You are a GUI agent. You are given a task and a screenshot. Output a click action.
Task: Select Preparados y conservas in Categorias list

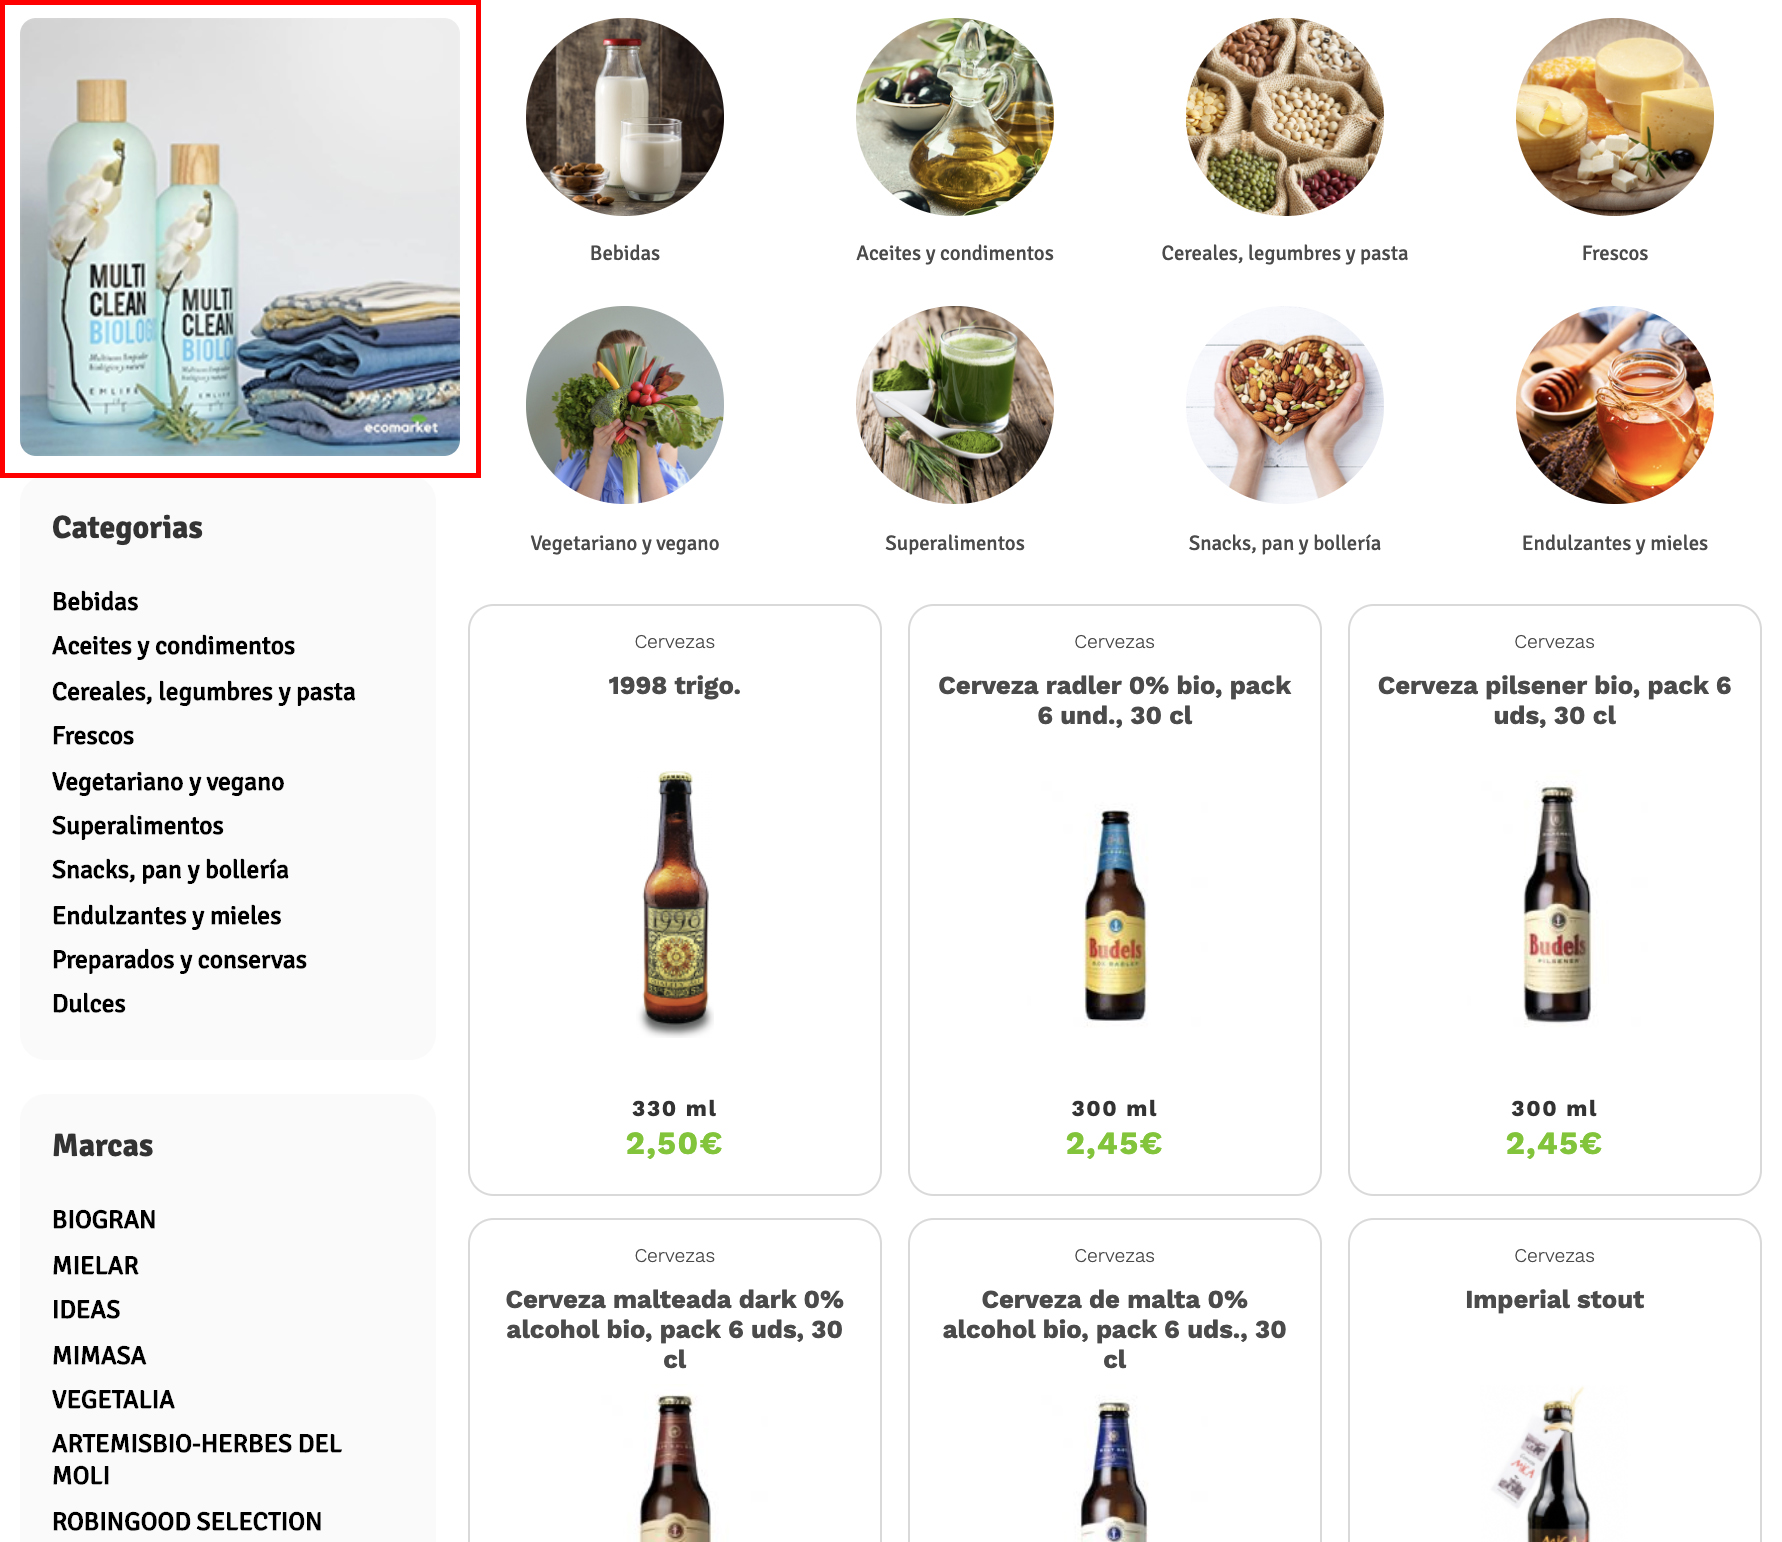(x=179, y=960)
